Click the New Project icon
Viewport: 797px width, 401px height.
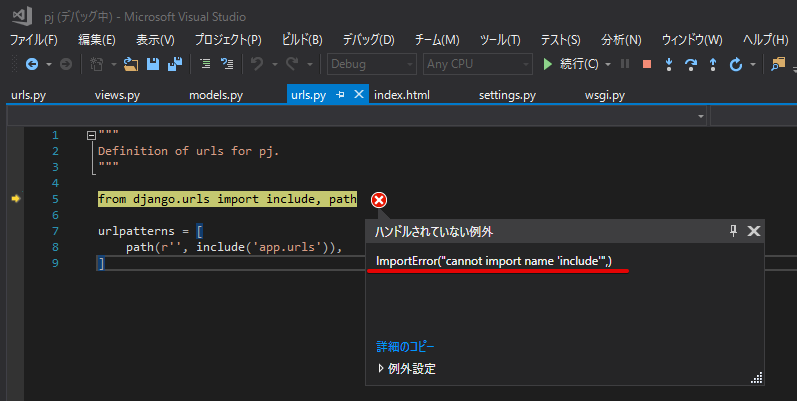(x=97, y=64)
